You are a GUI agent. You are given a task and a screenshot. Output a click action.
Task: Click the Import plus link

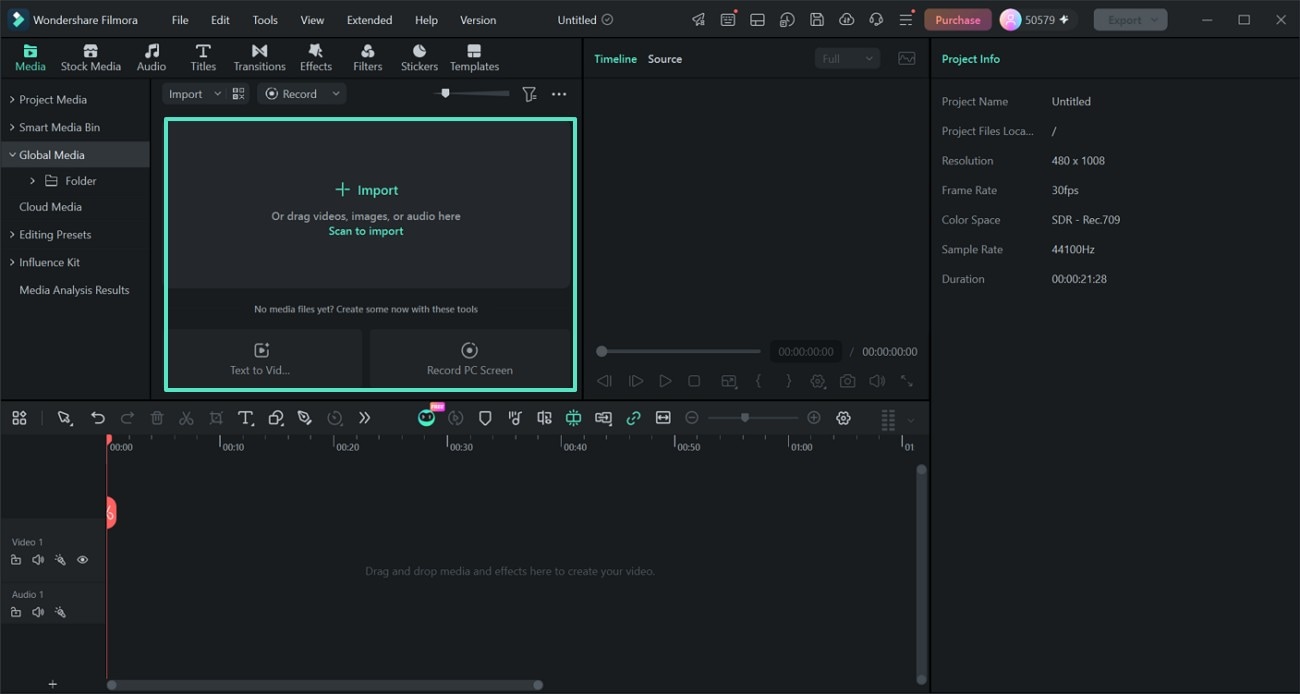pos(366,190)
